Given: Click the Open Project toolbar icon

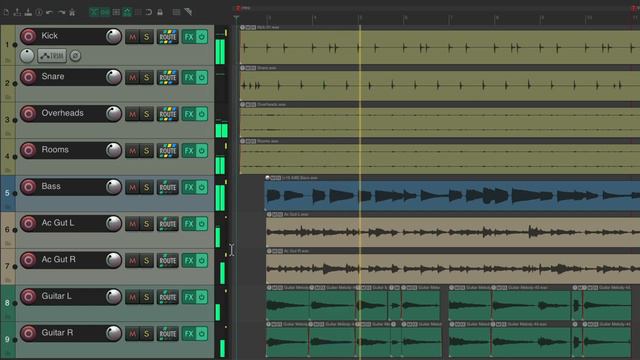Looking at the screenshot, I should (x=17, y=12).
